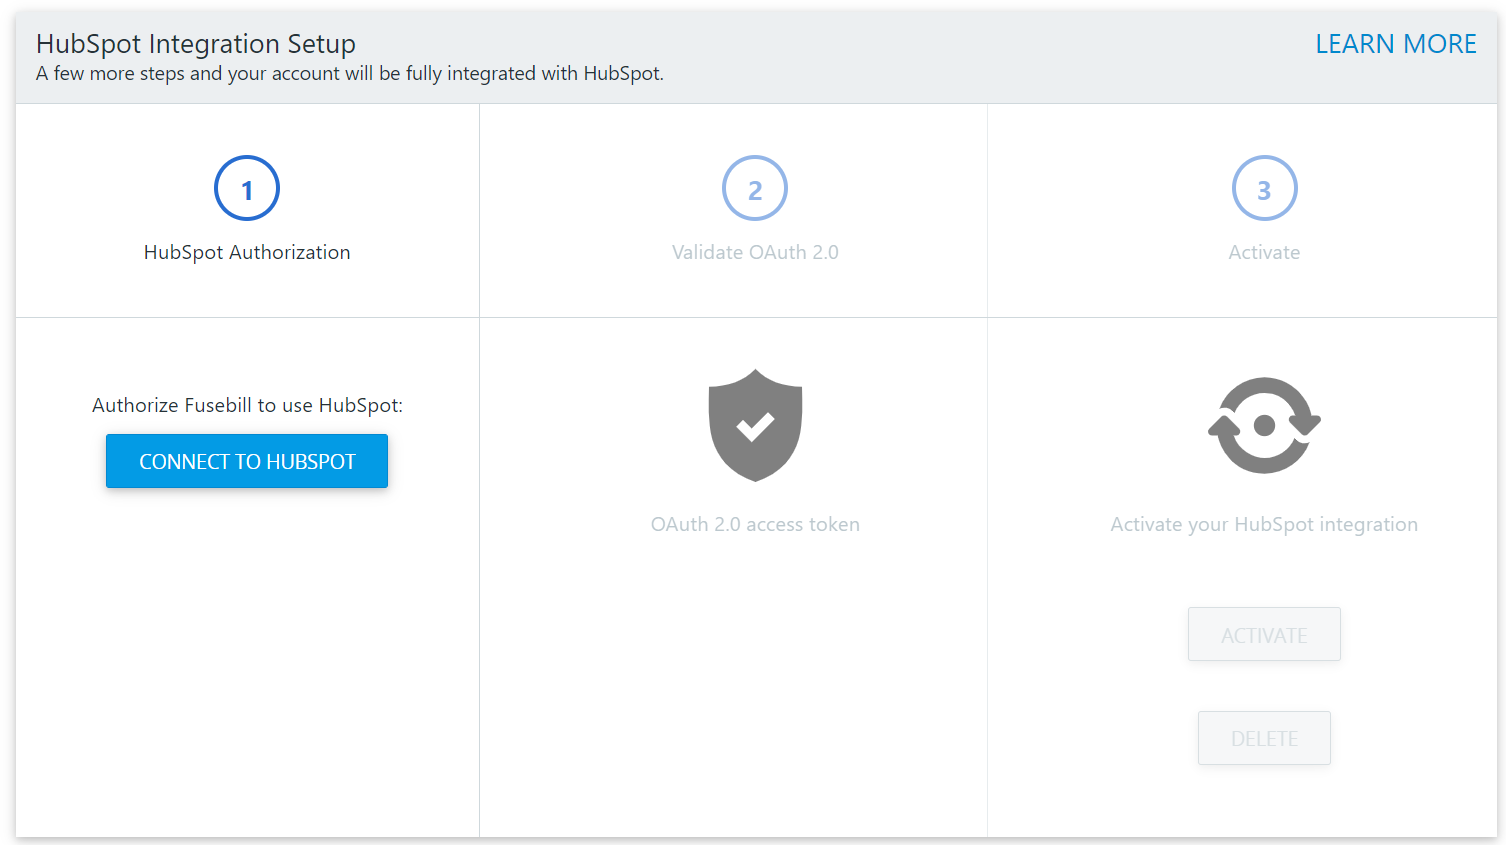This screenshot has width=1506, height=845.
Task: Click the greyed-out ACTIVATE button
Action: coord(1264,634)
